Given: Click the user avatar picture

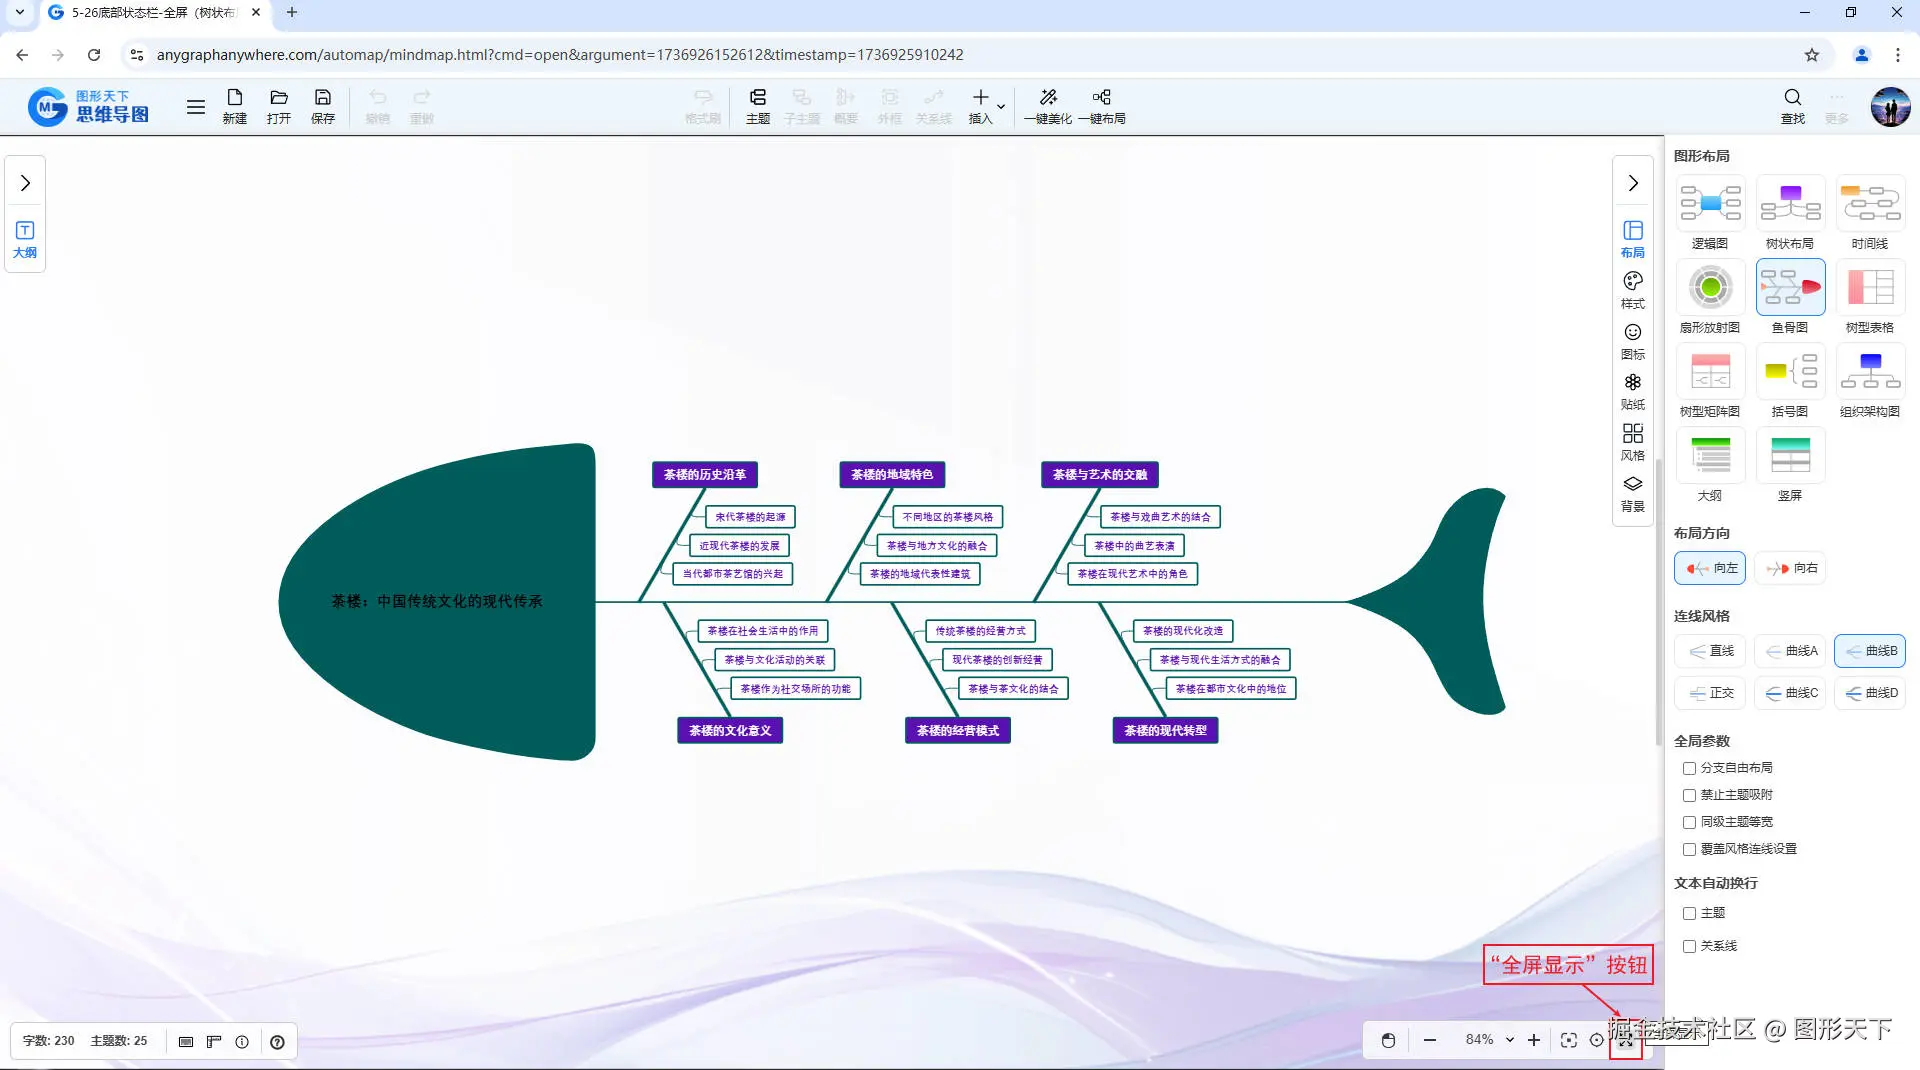Looking at the screenshot, I should (x=1890, y=106).
